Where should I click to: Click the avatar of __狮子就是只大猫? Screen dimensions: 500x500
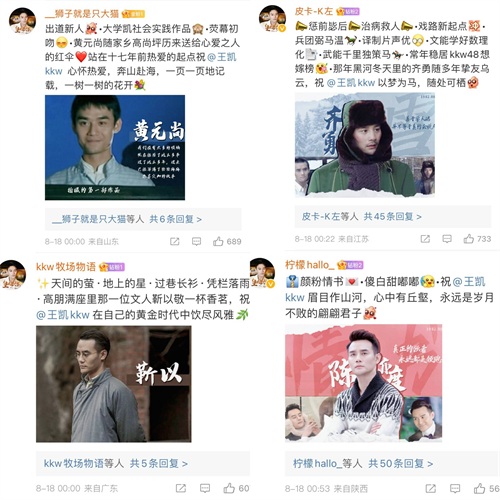22,21
